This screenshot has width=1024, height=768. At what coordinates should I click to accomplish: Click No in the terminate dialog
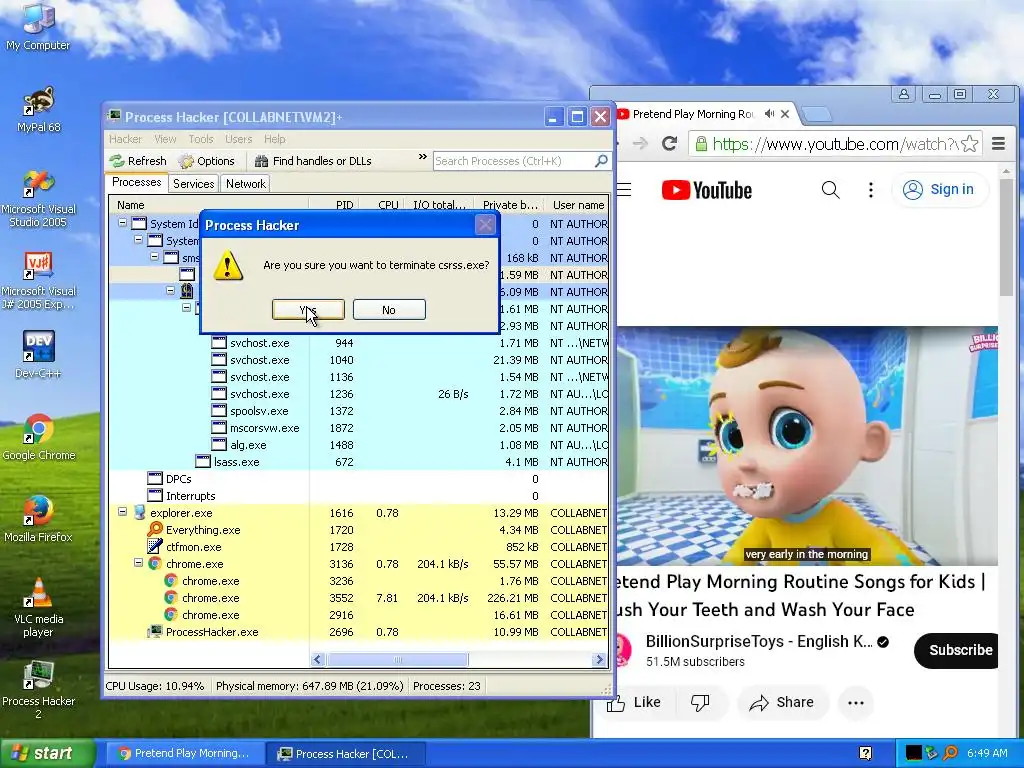click(x=389, y=310)
